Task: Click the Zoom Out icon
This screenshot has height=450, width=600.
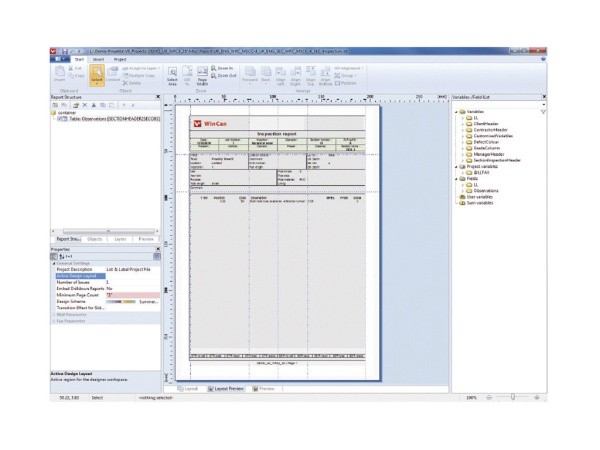Action: tap(223, 76)
